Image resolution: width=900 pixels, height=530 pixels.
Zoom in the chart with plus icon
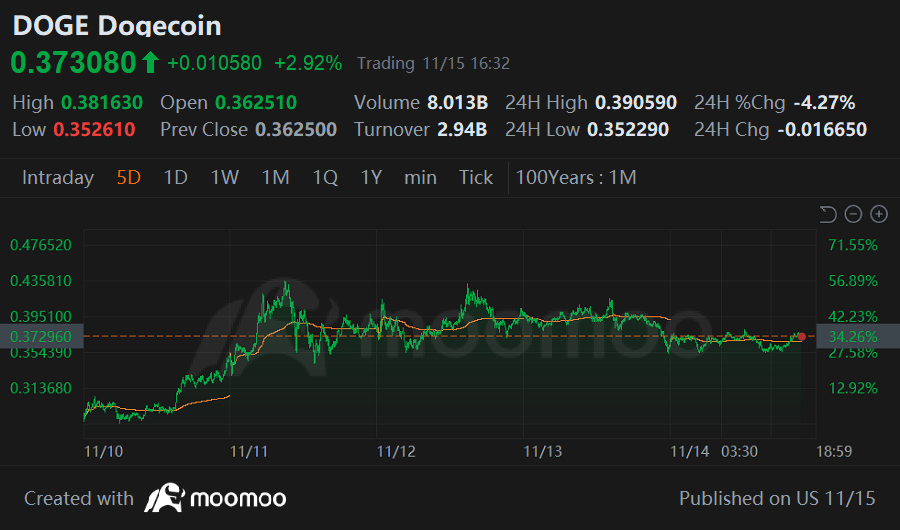[879, 214]
